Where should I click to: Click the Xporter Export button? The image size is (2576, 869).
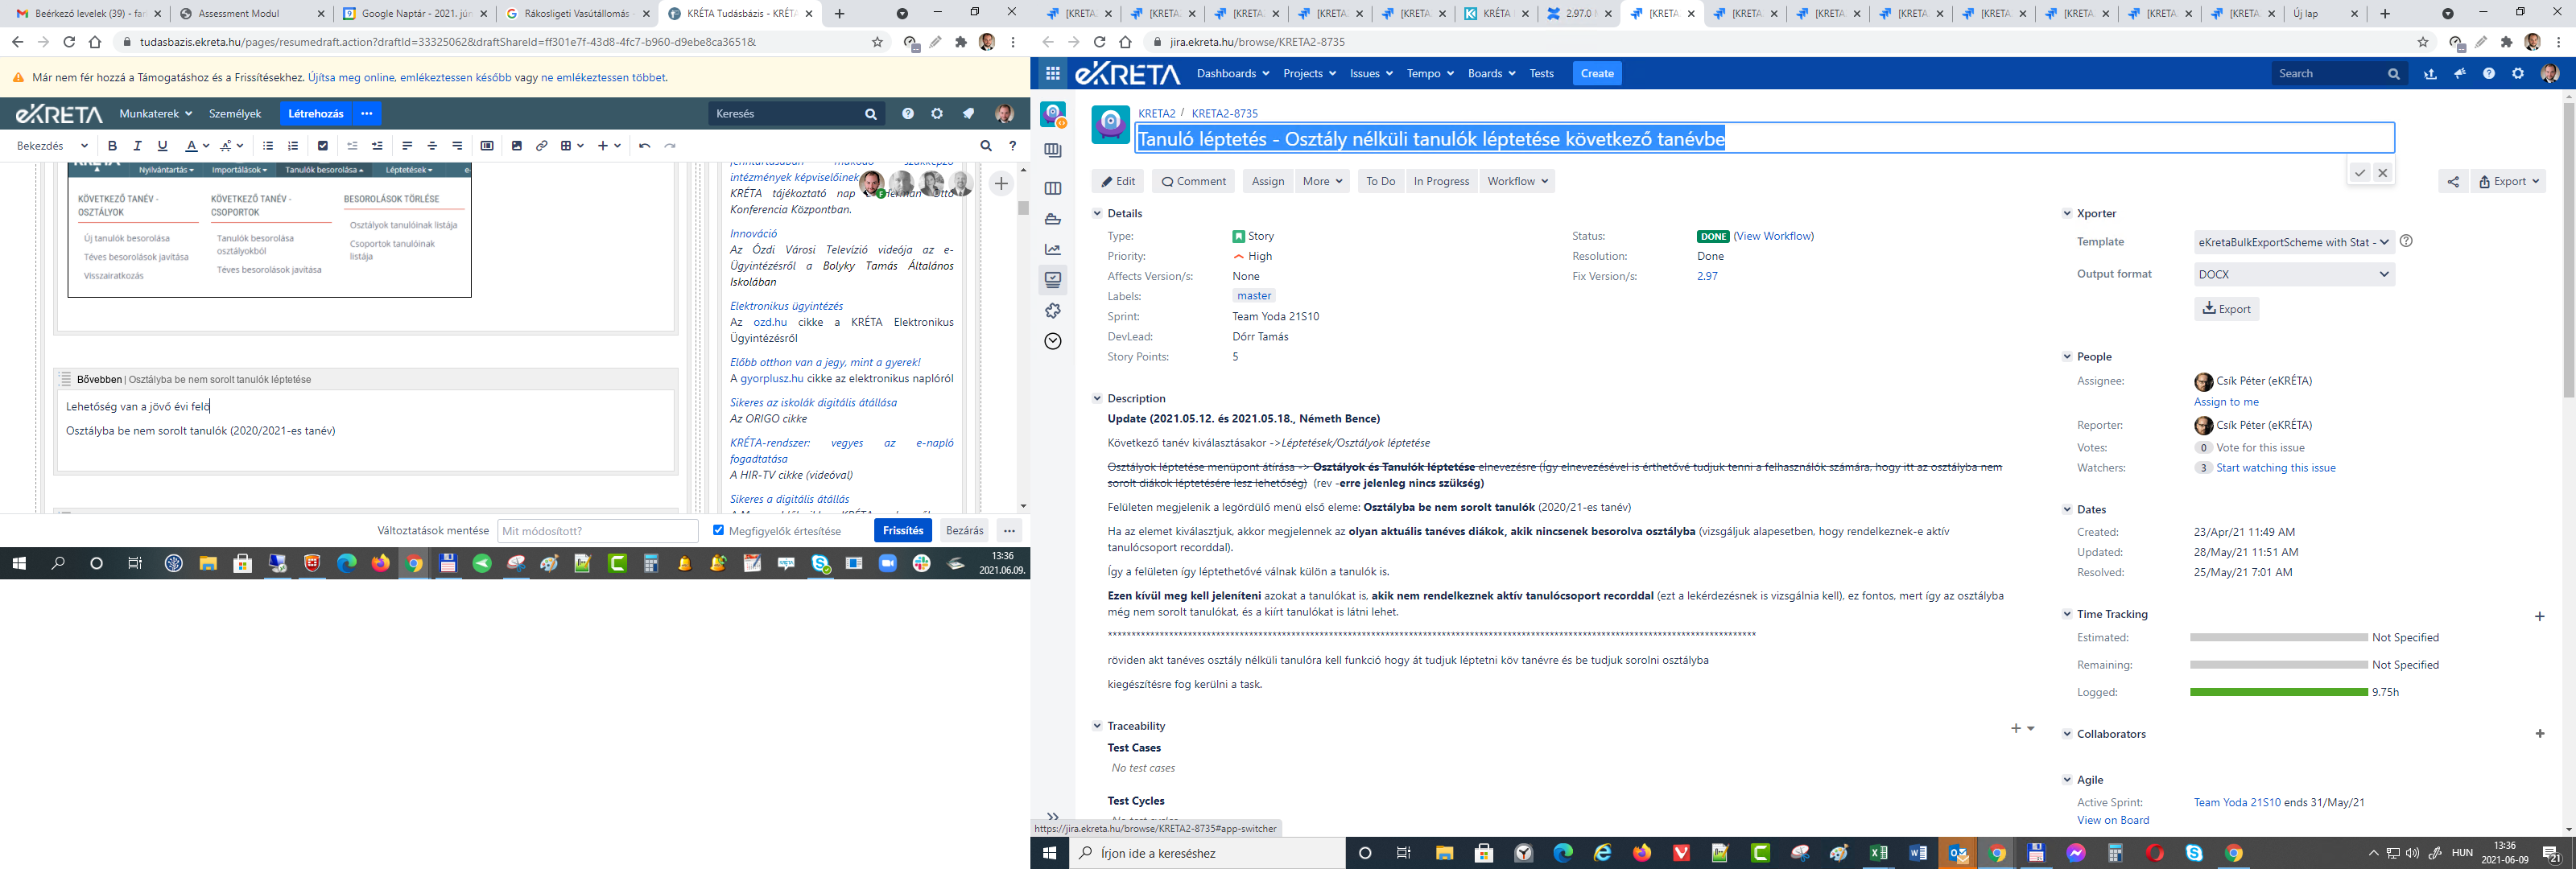pos(2226,309)
